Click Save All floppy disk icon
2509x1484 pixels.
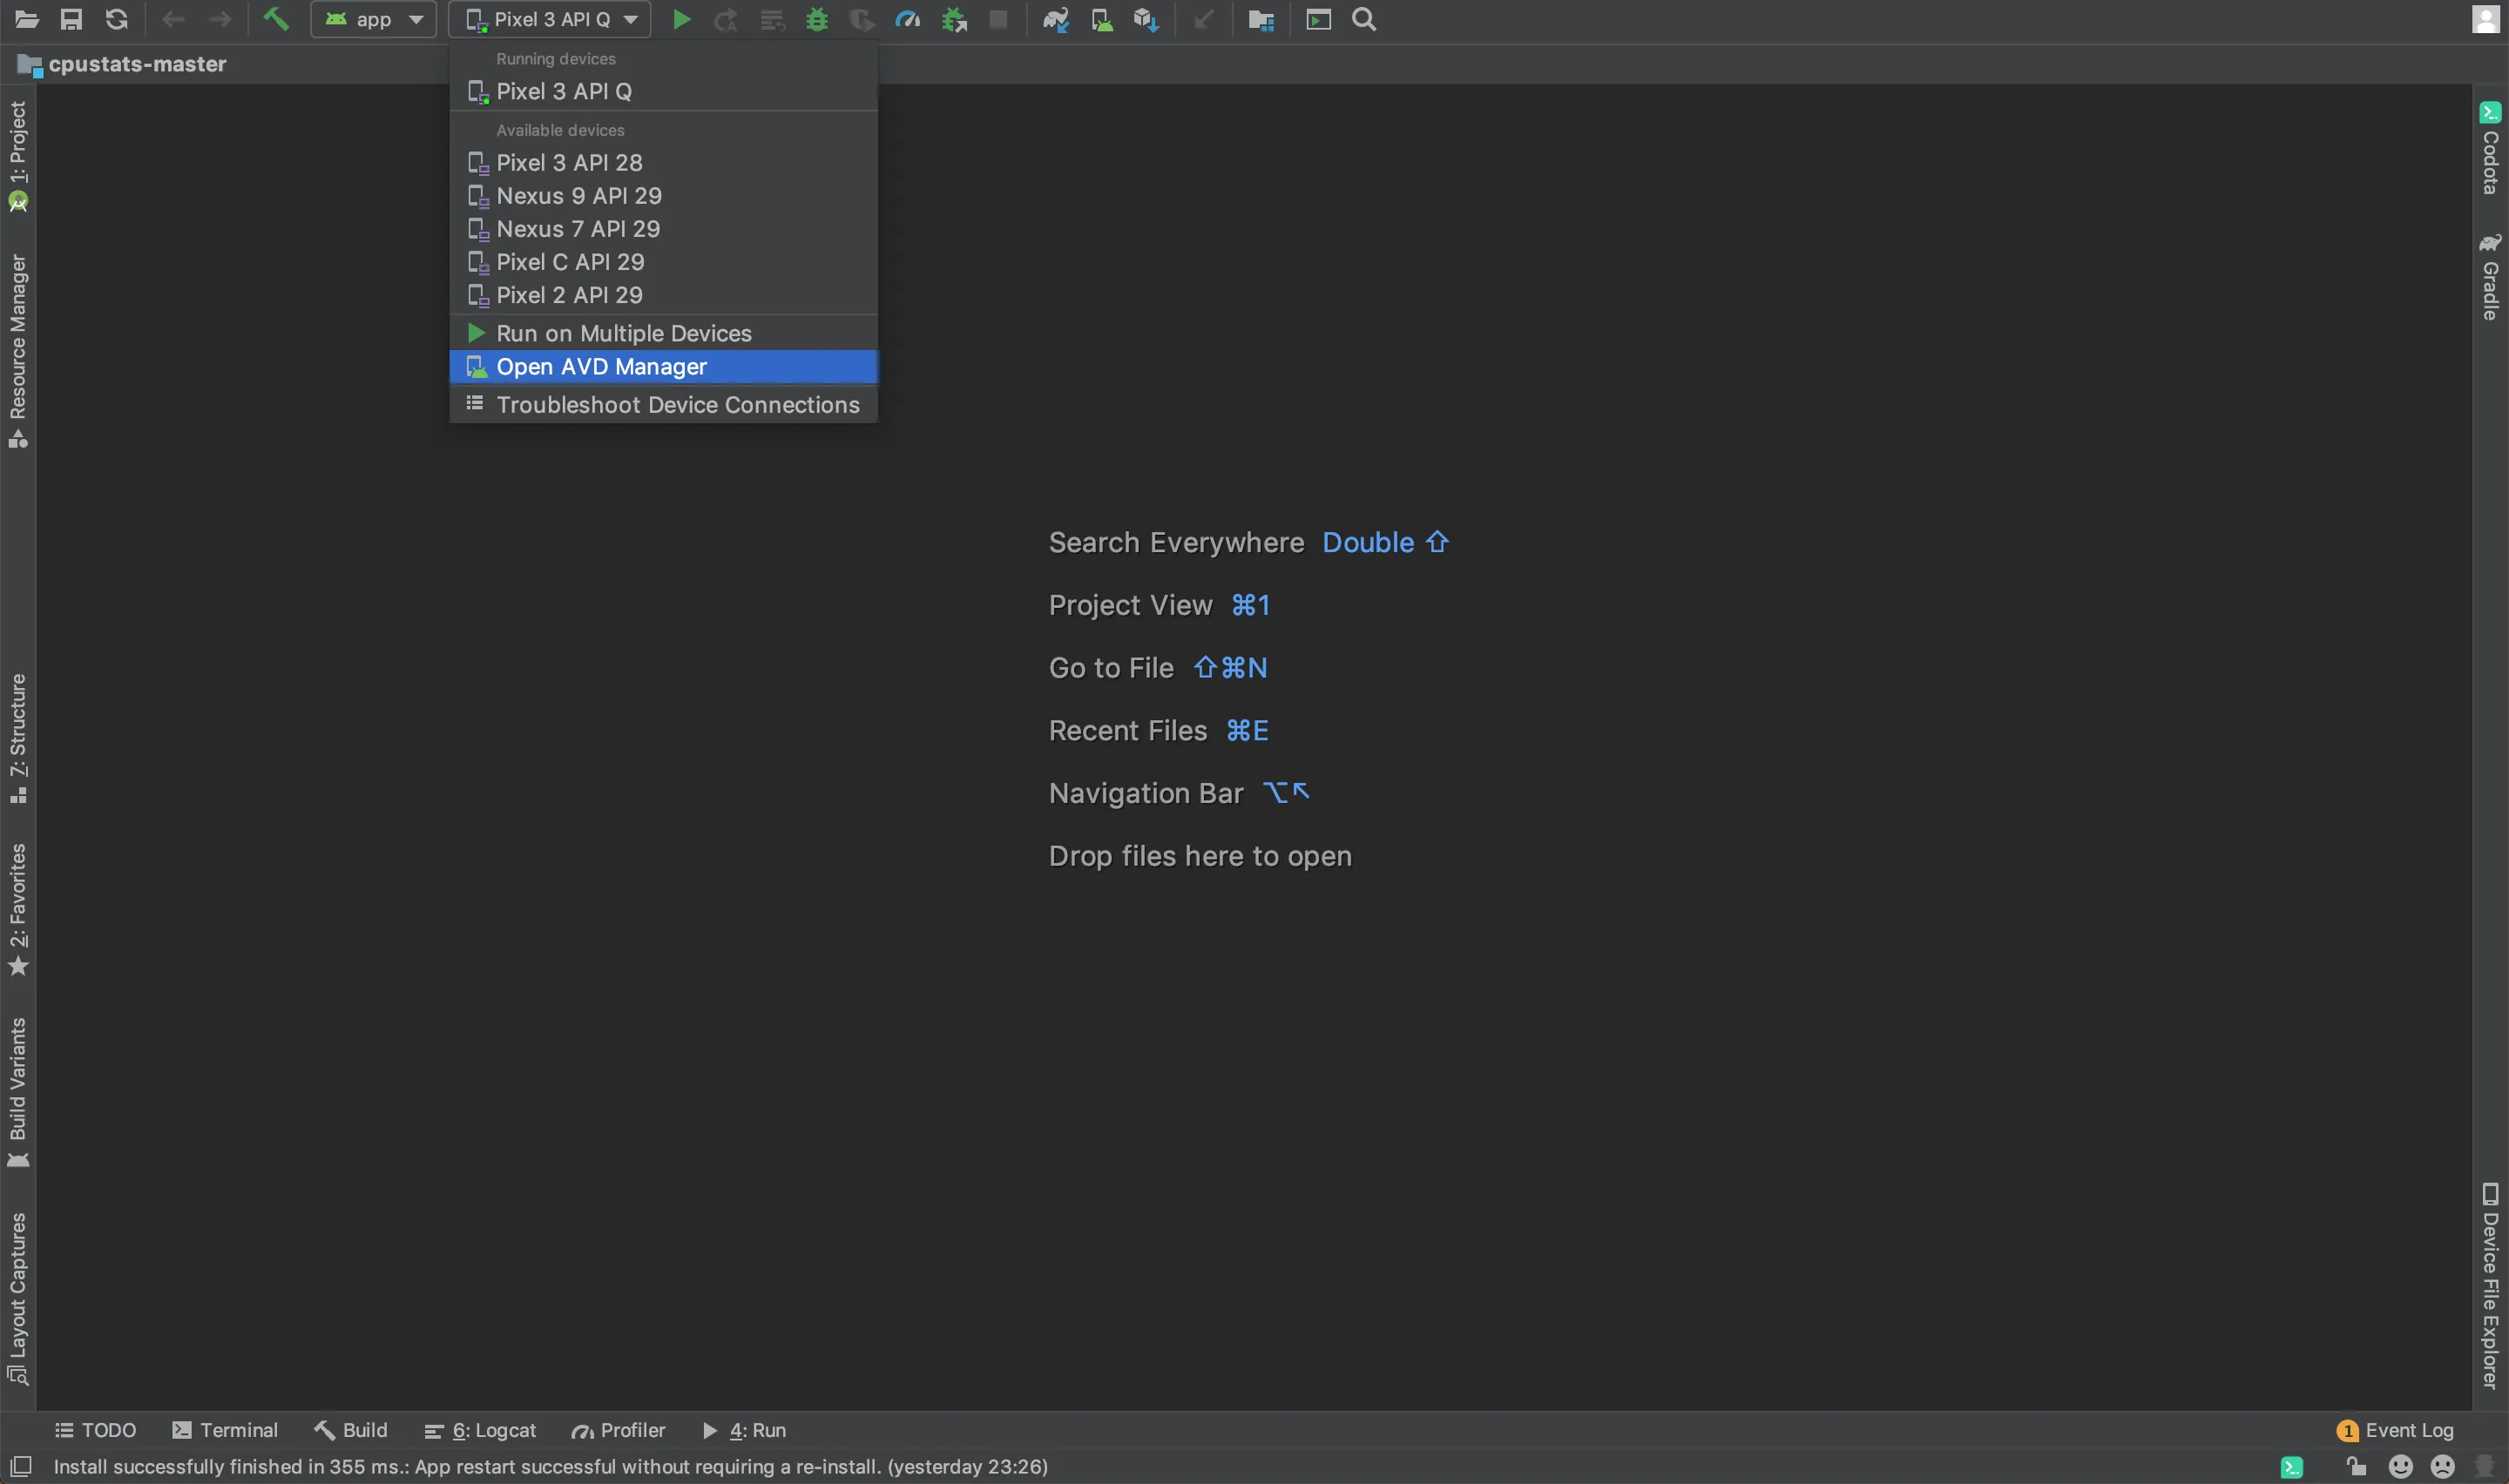tap(71, 19)
